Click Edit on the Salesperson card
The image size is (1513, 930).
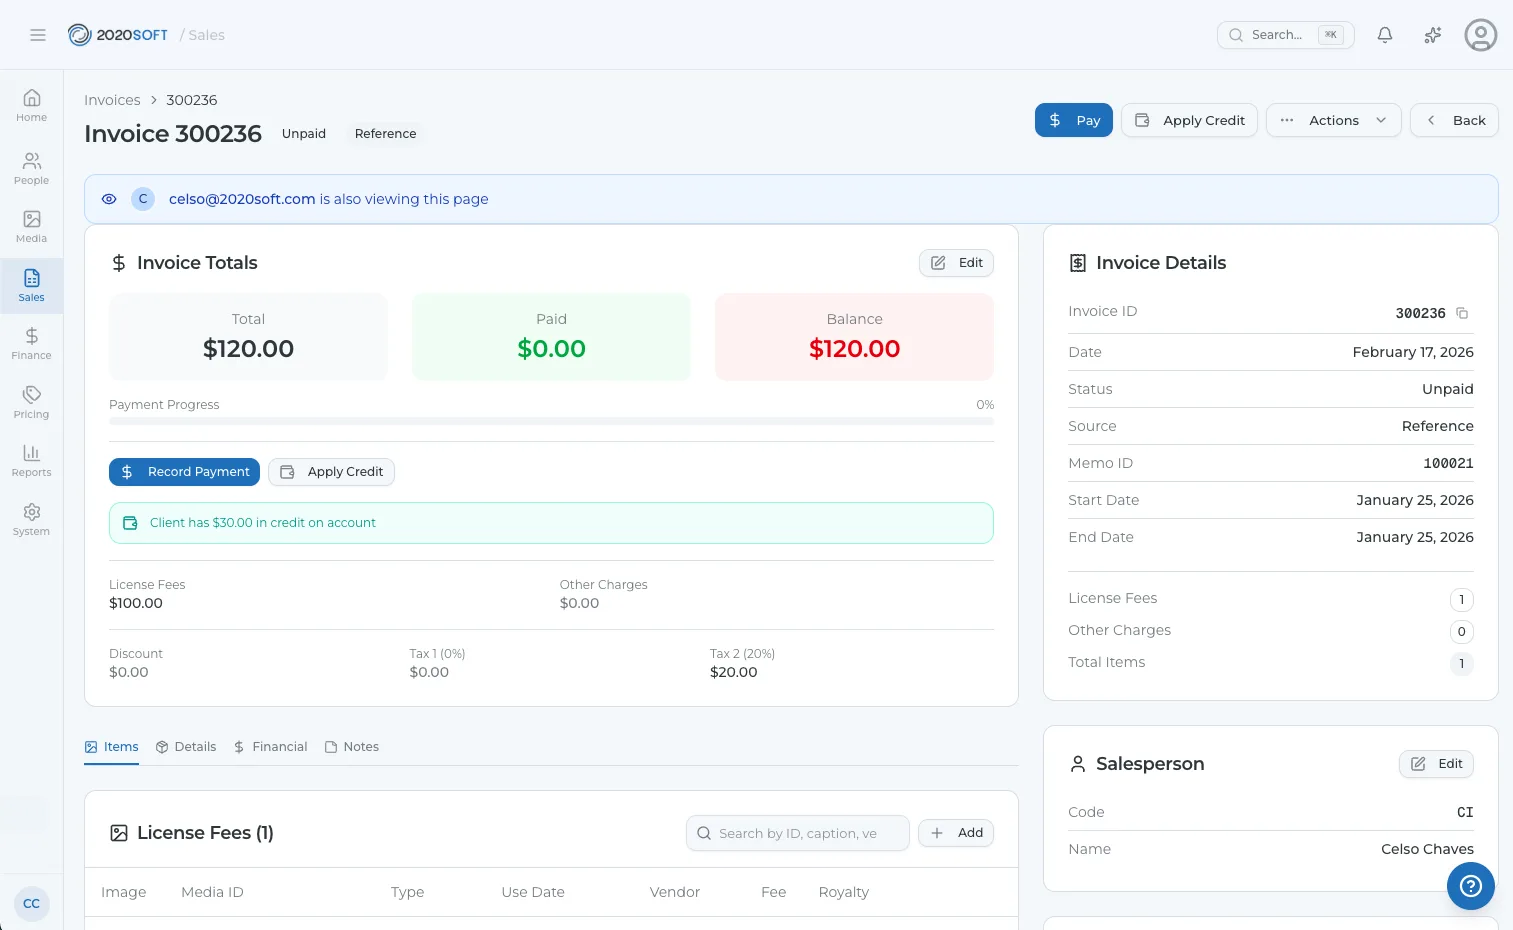[x=1436, y=763]
